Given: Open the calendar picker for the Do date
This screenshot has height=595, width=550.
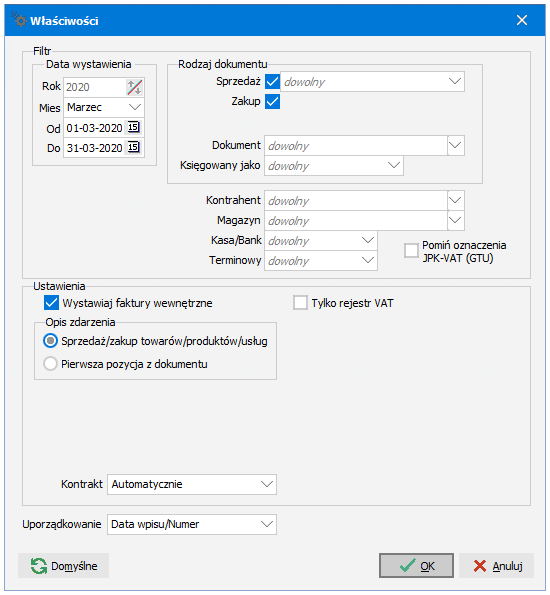Looking at the screenshot, I should [133, 147].
